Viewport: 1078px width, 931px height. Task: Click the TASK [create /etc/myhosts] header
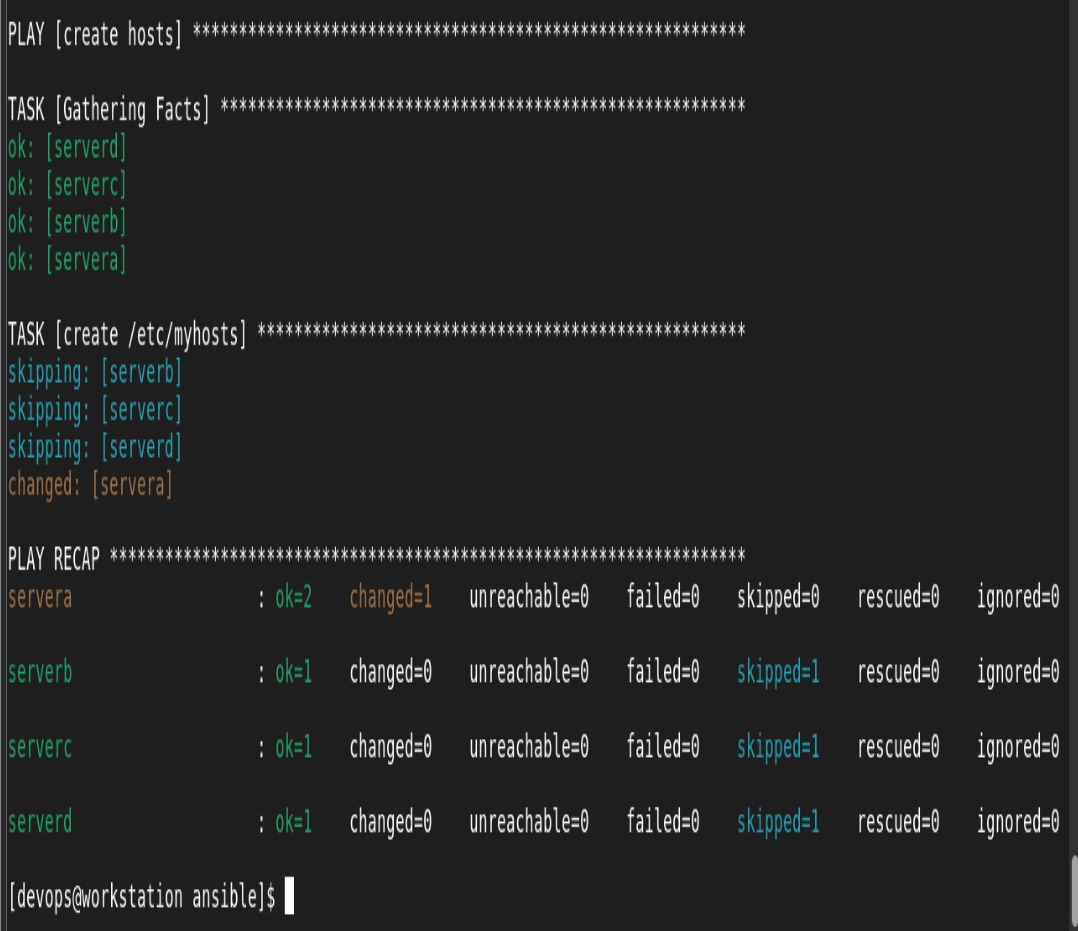click(x=376, y=333)
